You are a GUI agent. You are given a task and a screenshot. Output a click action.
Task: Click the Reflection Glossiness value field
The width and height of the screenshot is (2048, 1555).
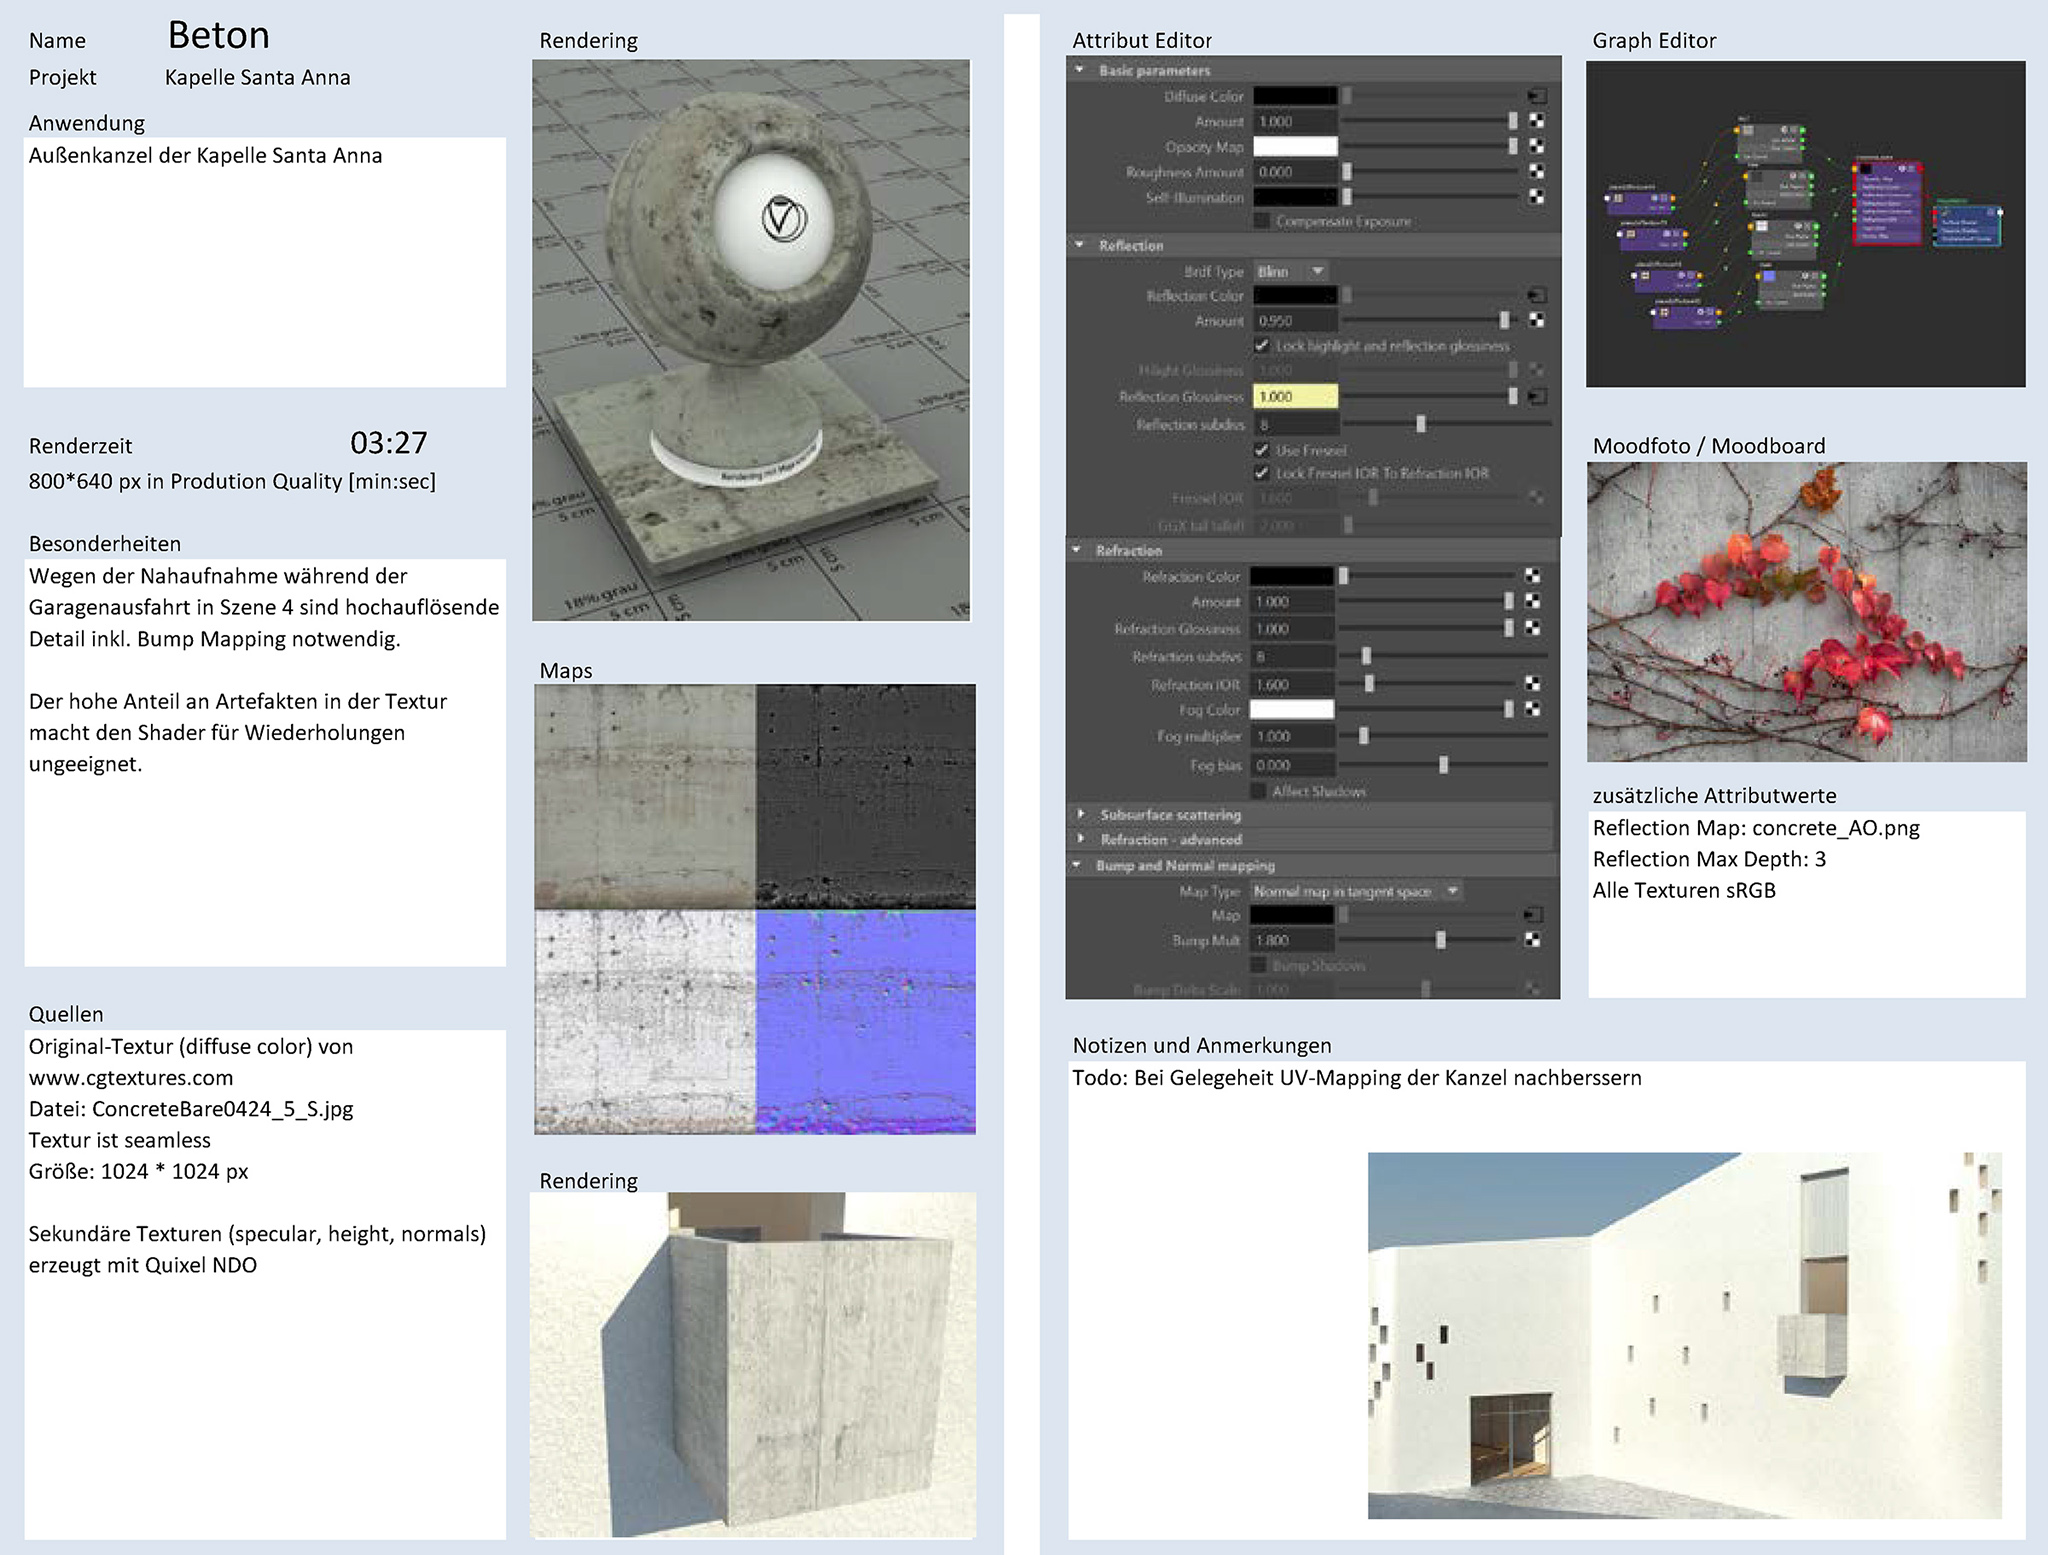tap(1295, 397)
